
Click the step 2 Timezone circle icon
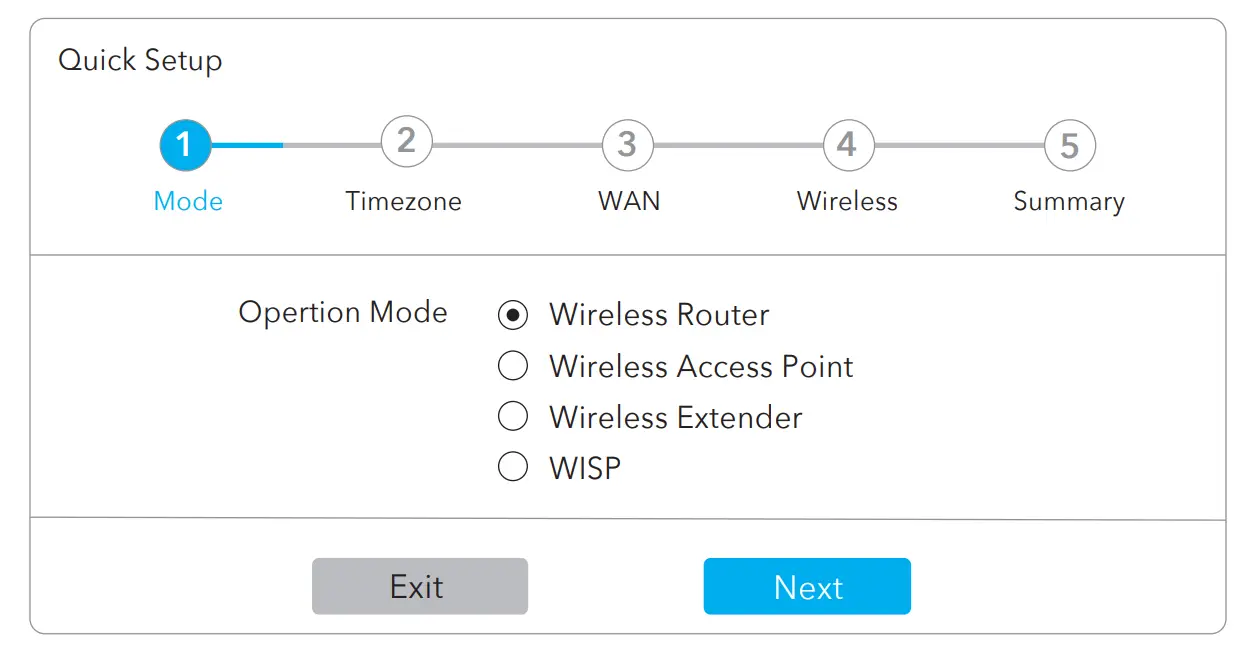point(406,144)
